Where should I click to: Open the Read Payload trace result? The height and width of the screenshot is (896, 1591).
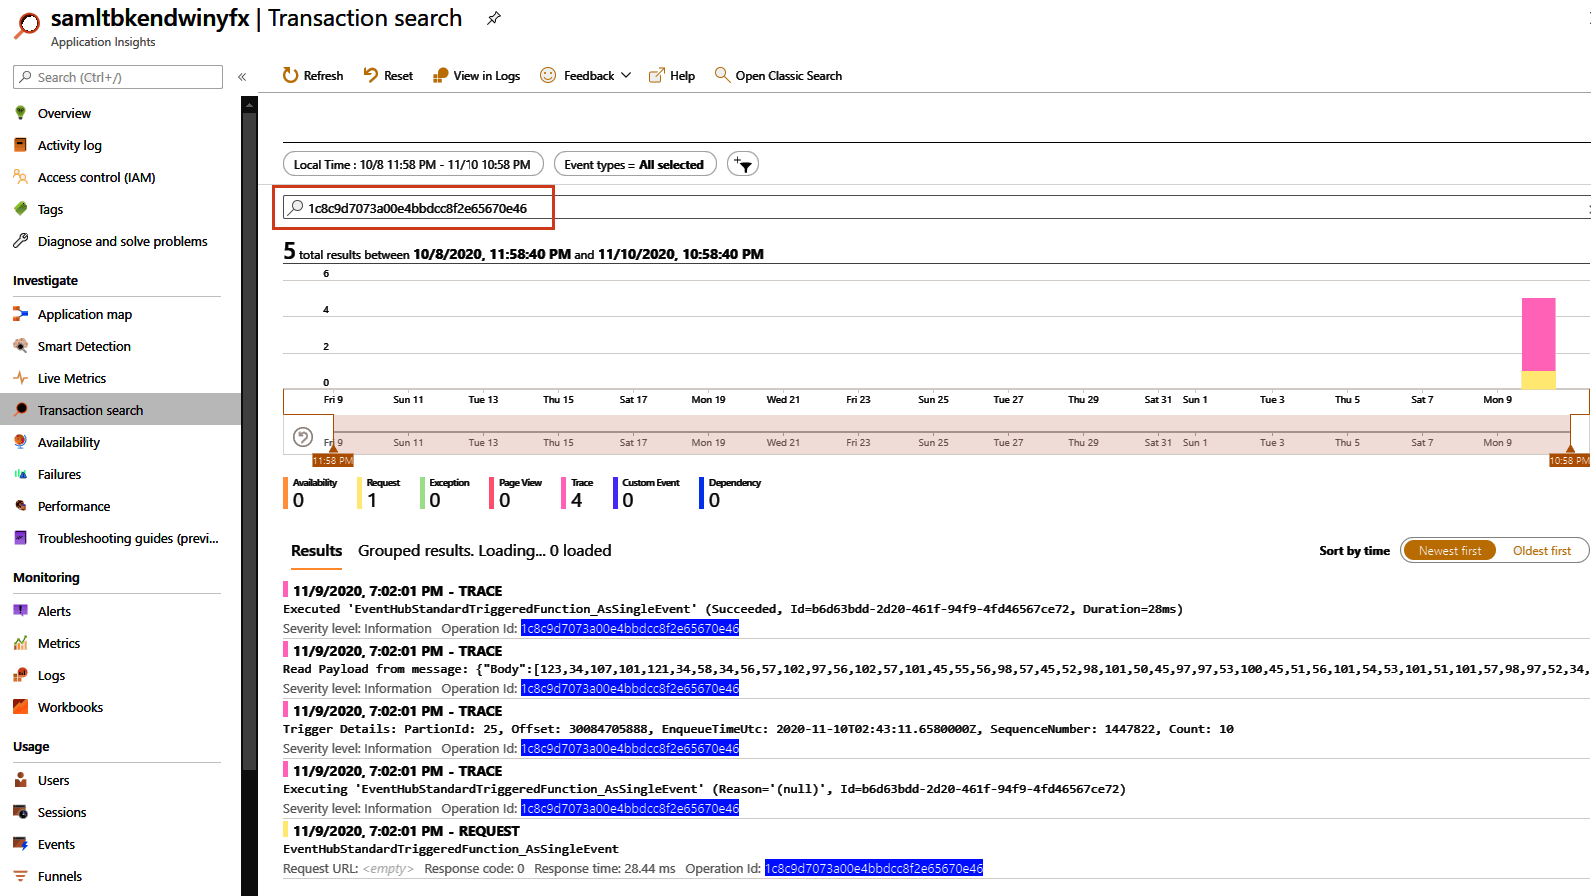tap(936, 670)
